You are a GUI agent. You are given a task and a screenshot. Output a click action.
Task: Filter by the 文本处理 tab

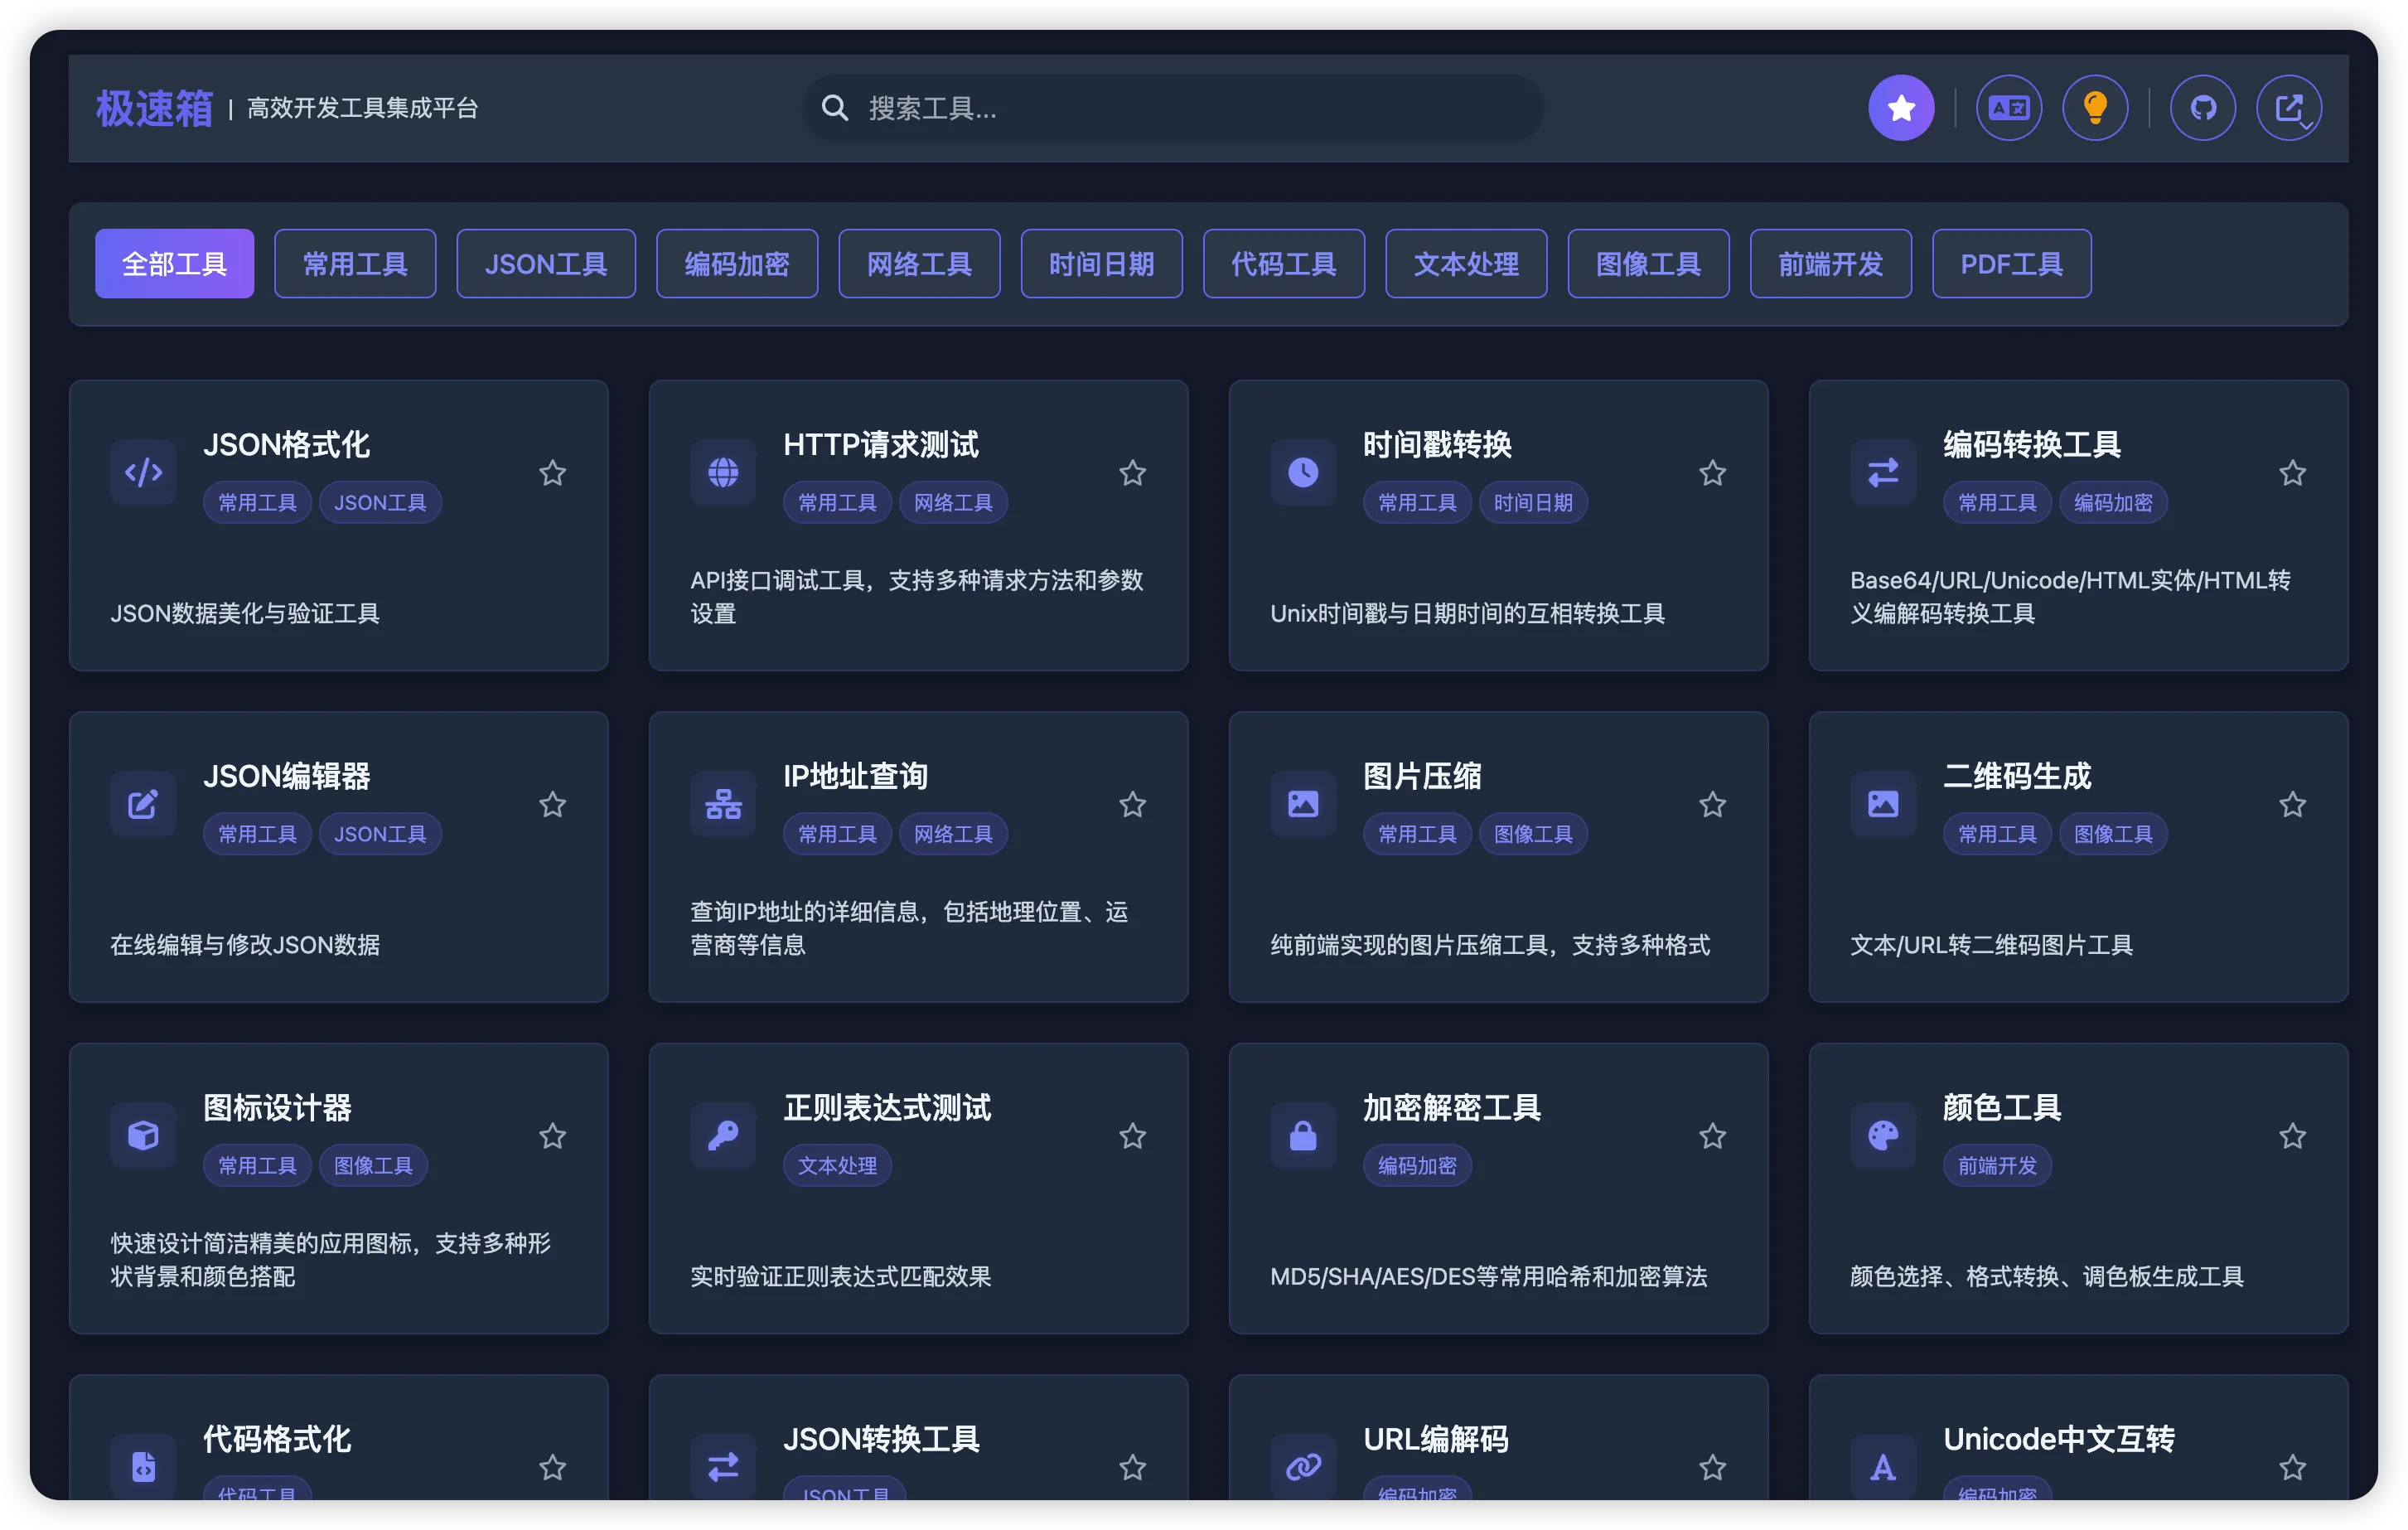(x=1466, y=263)
